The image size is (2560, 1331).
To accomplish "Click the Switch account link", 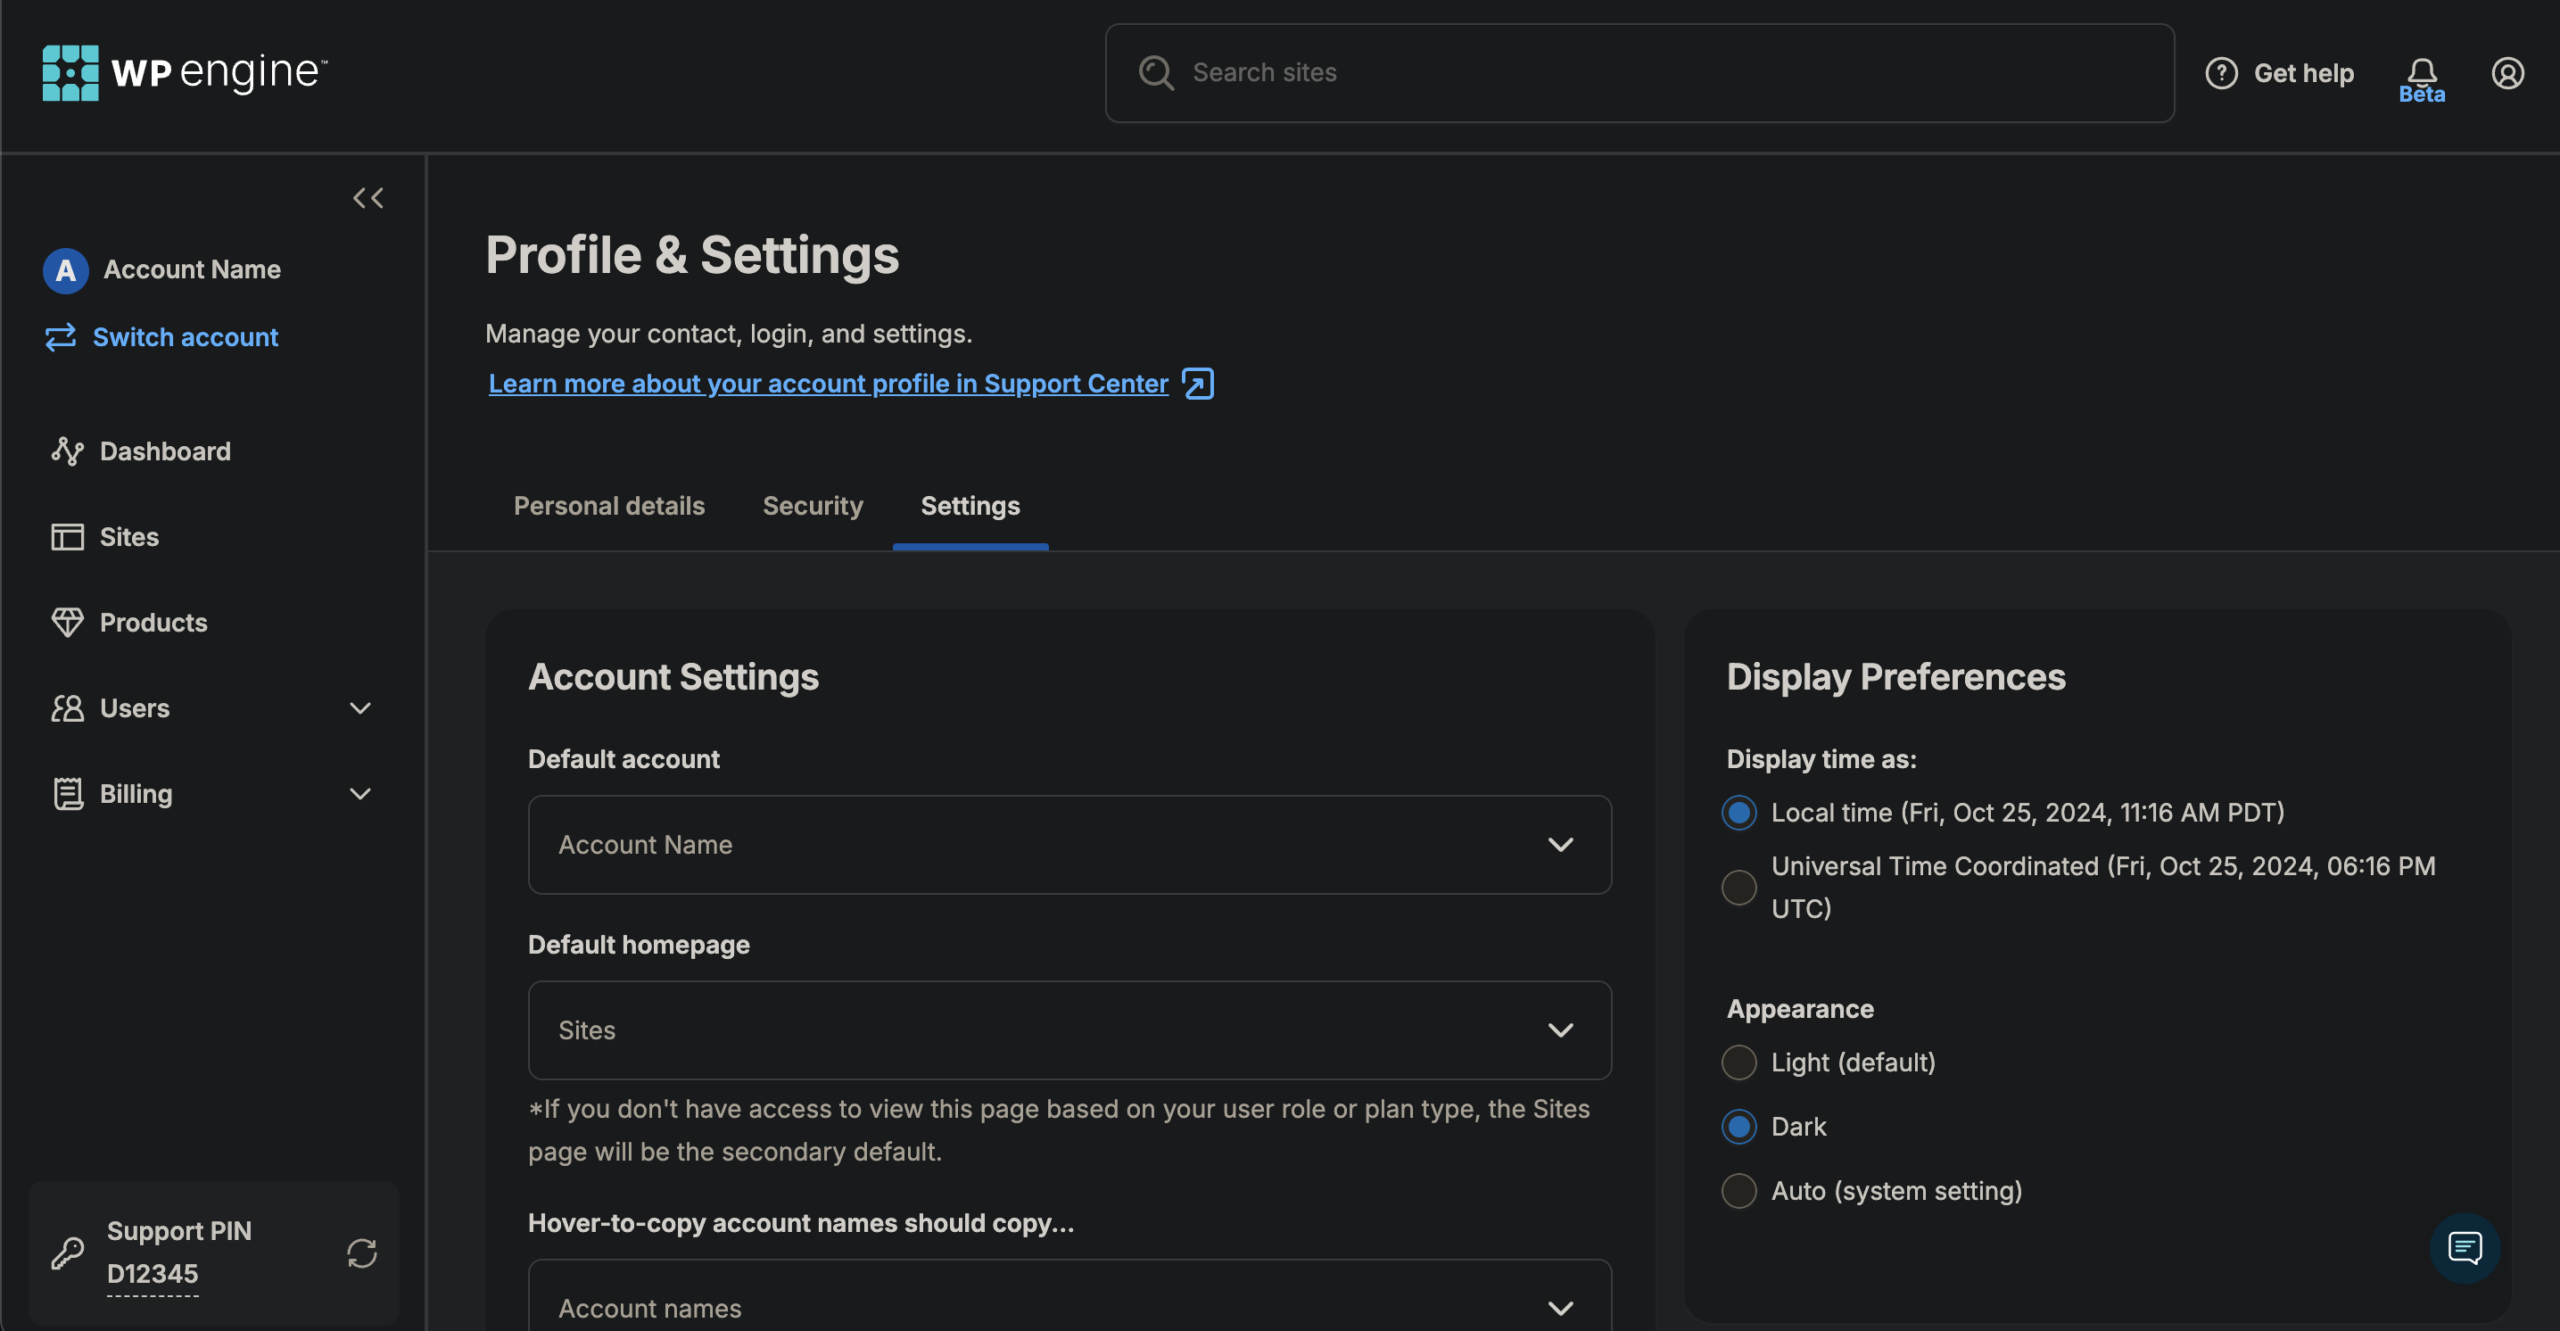I will coord(185,337).
